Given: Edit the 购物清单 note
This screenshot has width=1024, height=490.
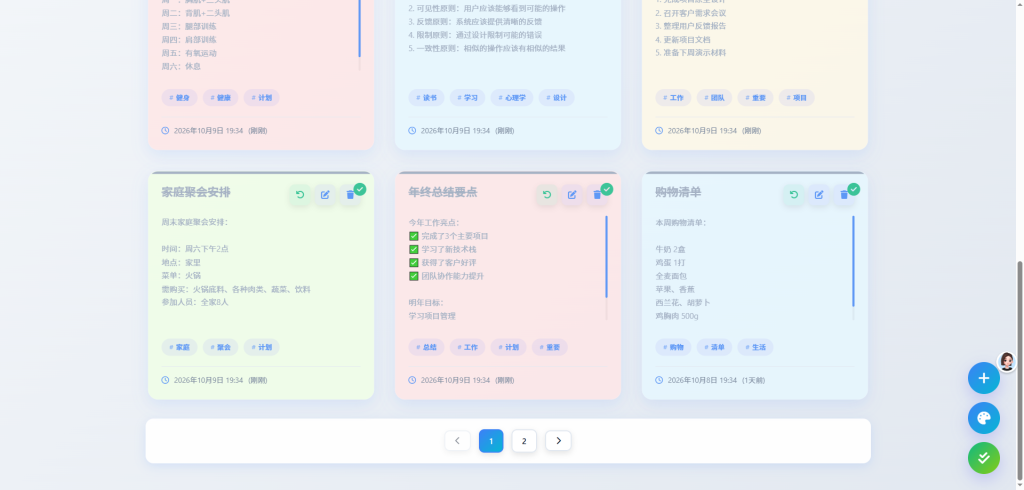Looking at the screenshot, I should [818, 195].
